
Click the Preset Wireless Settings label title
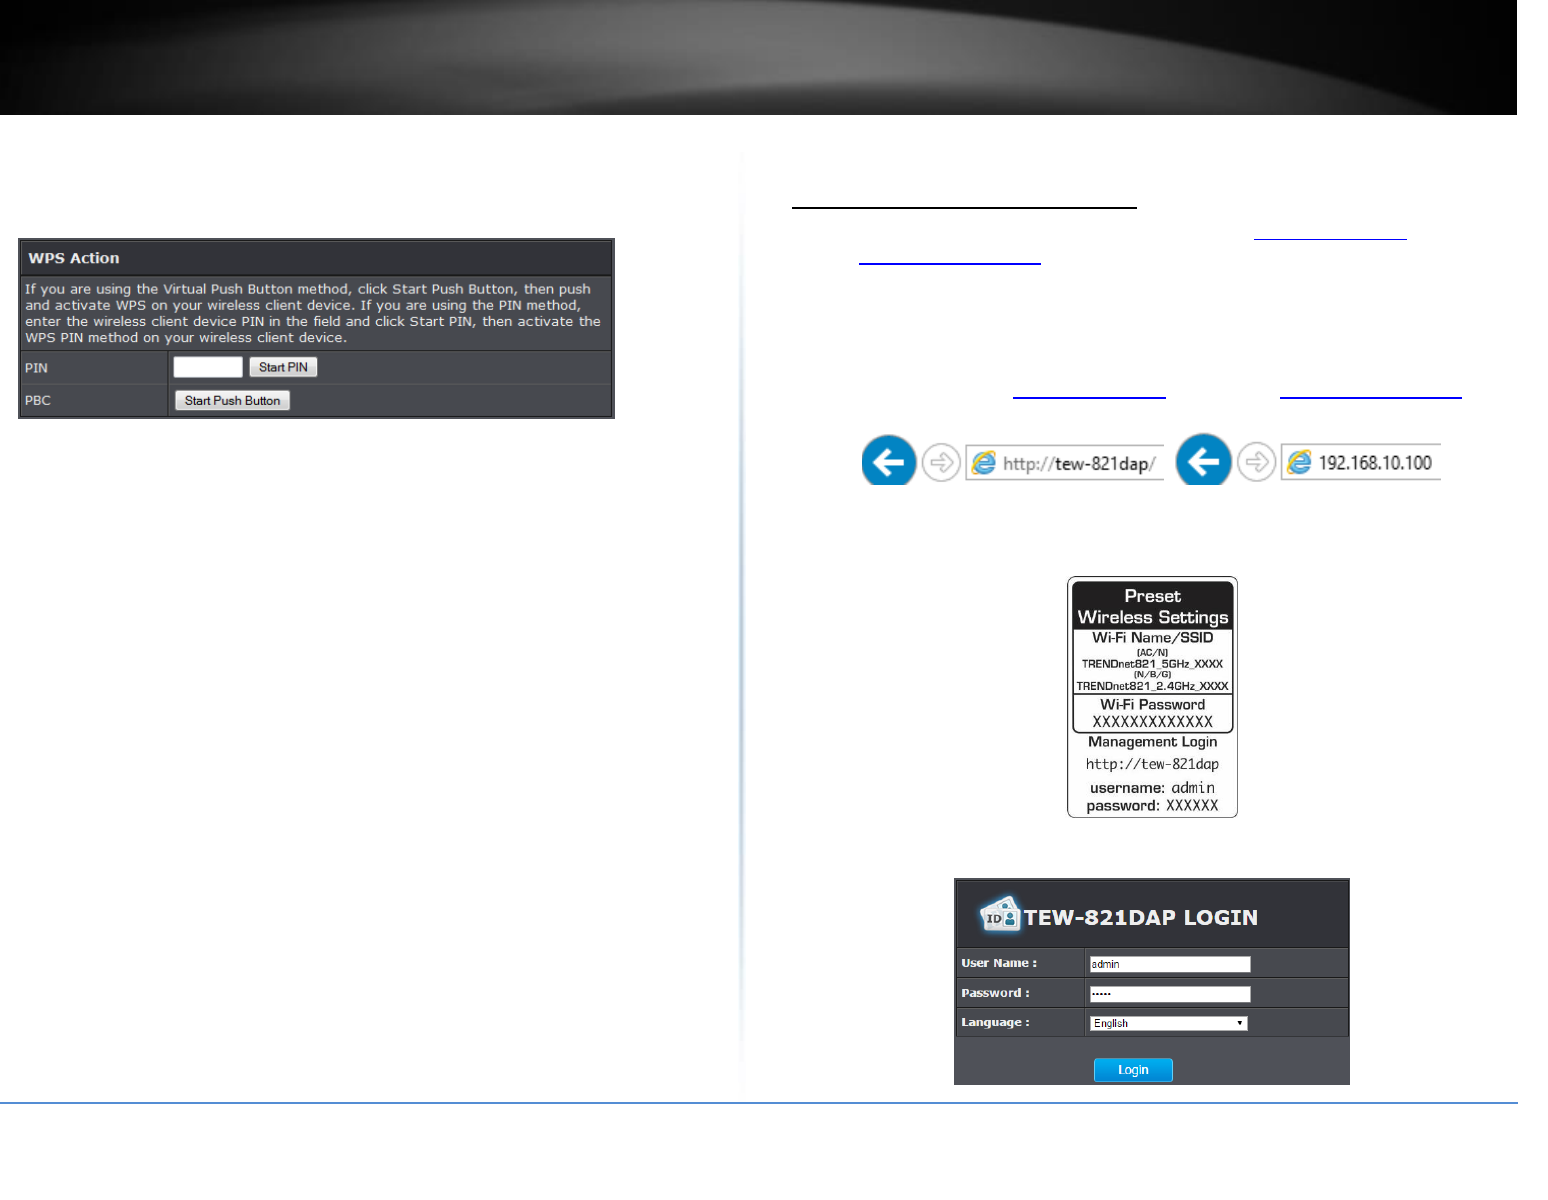(x=1152, y=606)
